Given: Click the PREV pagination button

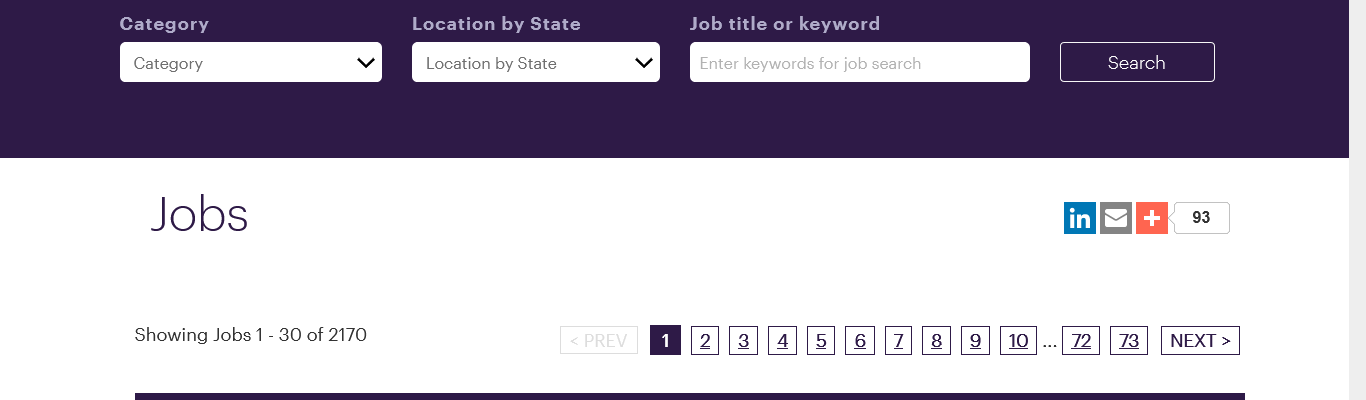Looking at the screenshot, I should tap(598, 341).
